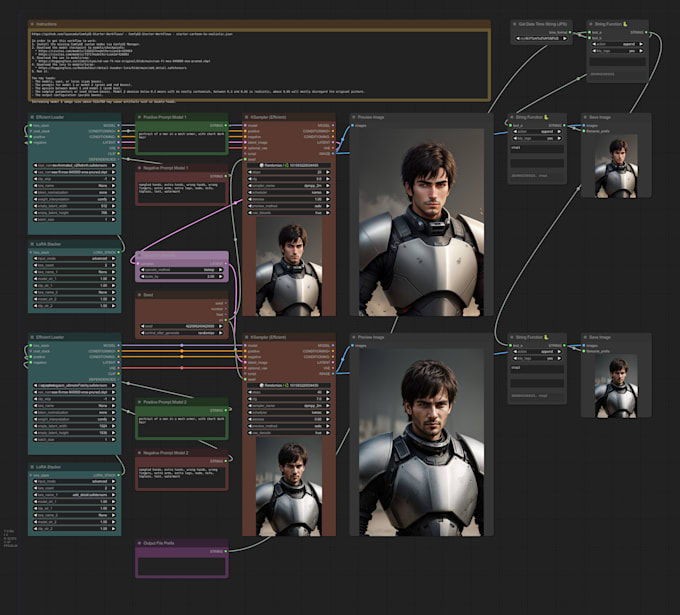The image size is (680, 615).
Task: Collapse the top Save Image node dot
Action: (x=585, y=117)
